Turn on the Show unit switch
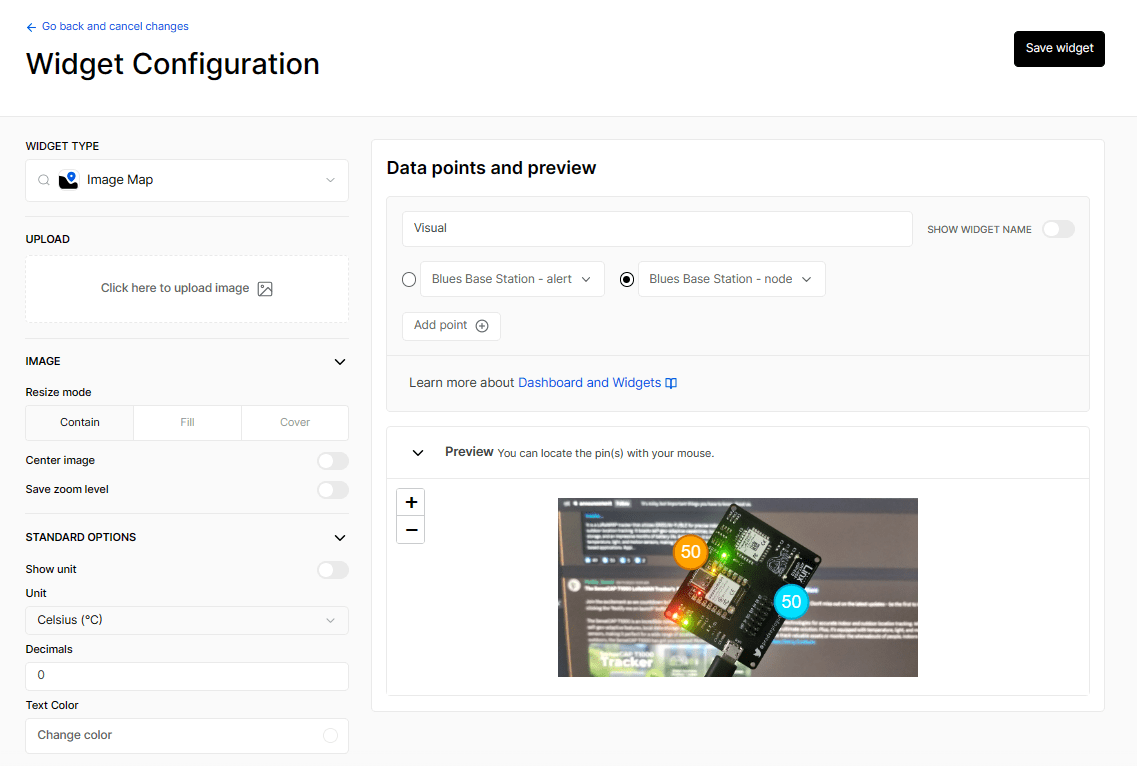 tap(333, 569)
